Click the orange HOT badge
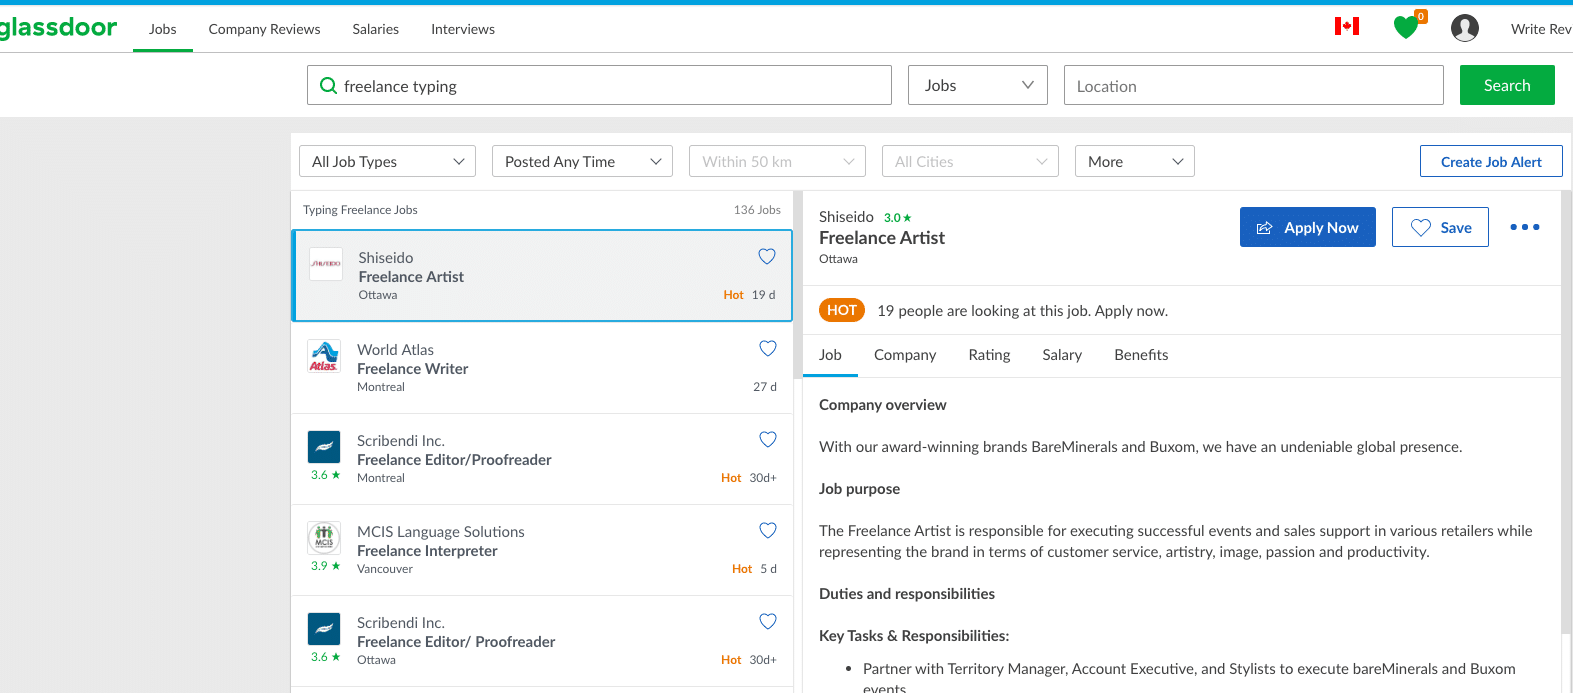This screenshot has height=693, width=1573. click(842, 310)
